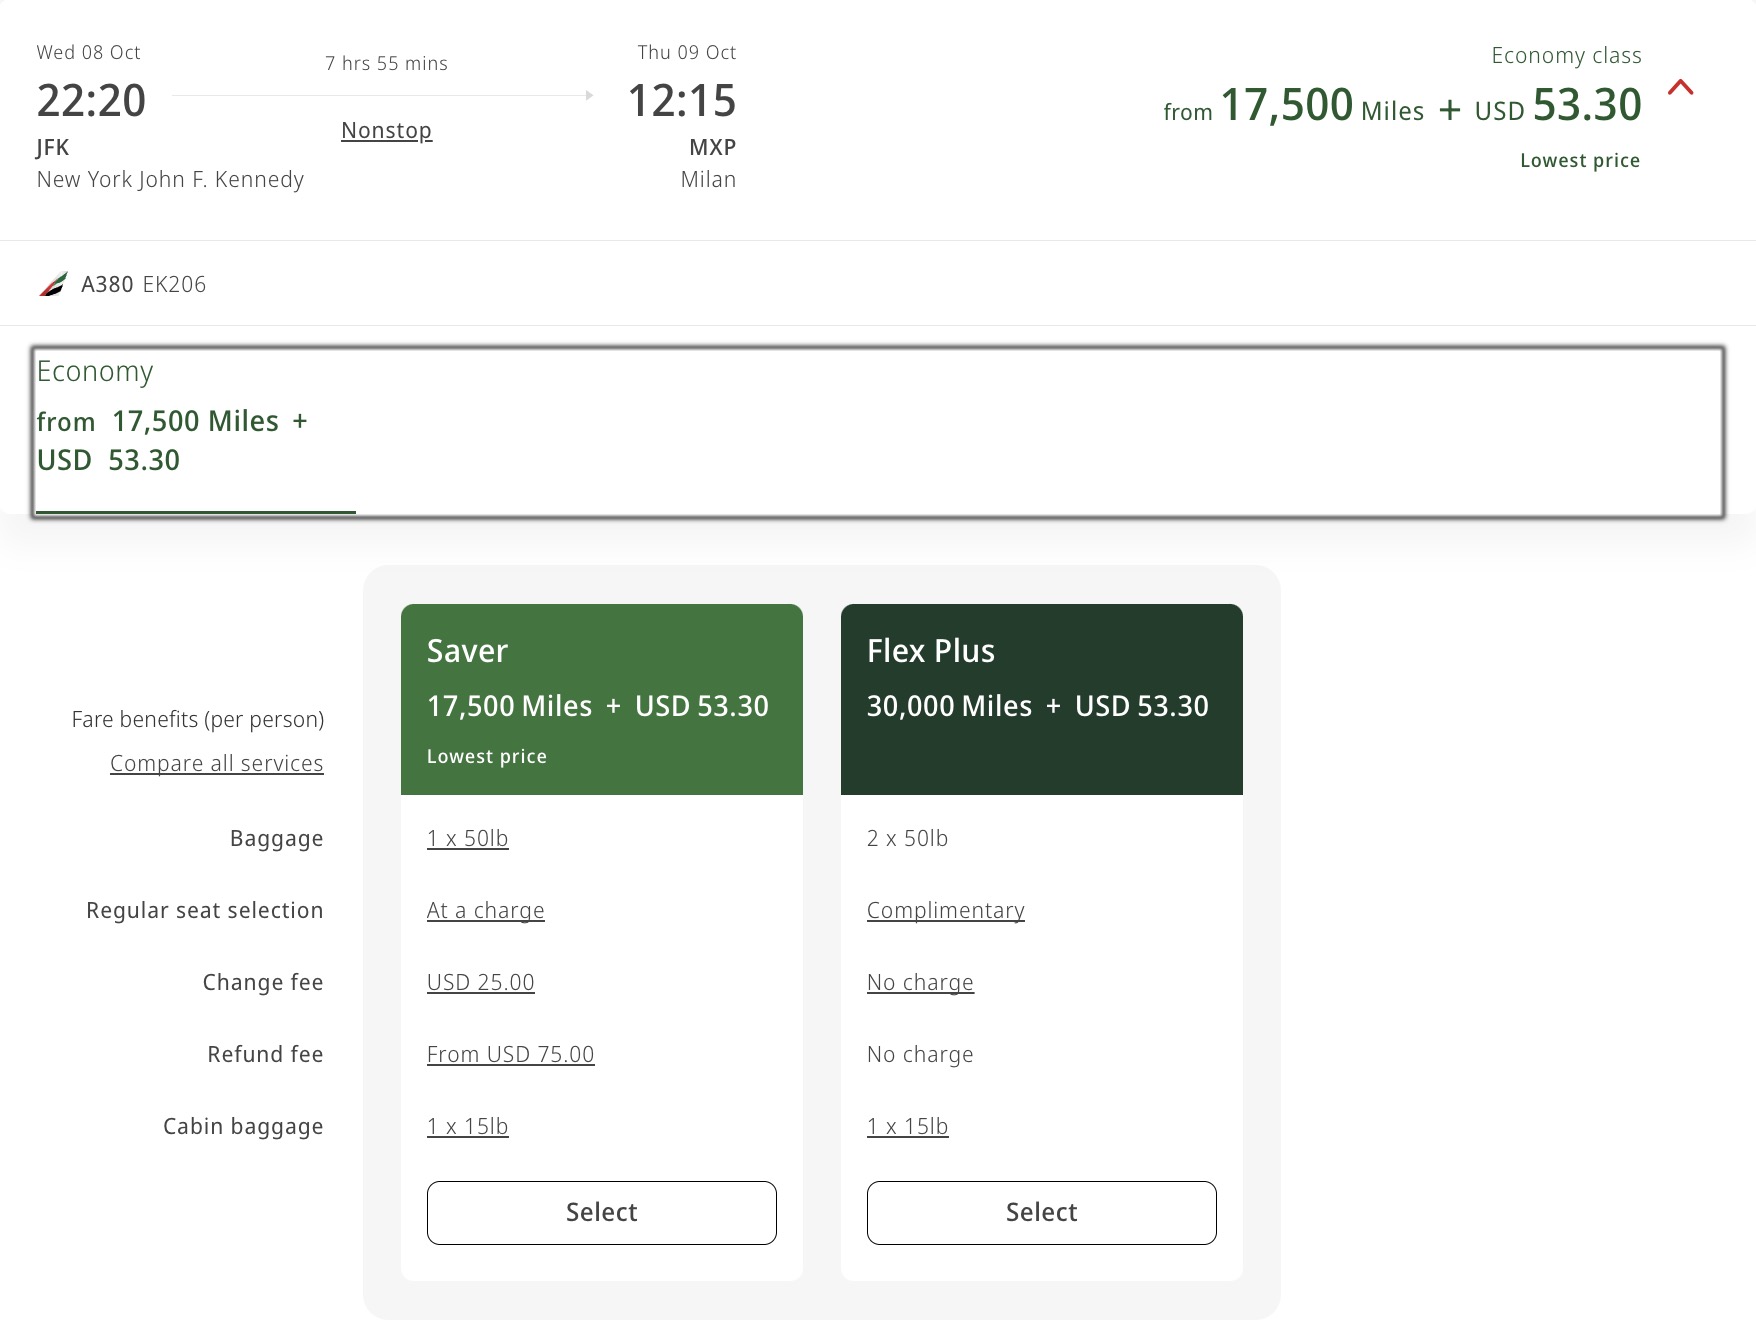The image size is (1756, 1344).
Task: View 'At a charge' seat selection details
Action: [x=486, y=910]
